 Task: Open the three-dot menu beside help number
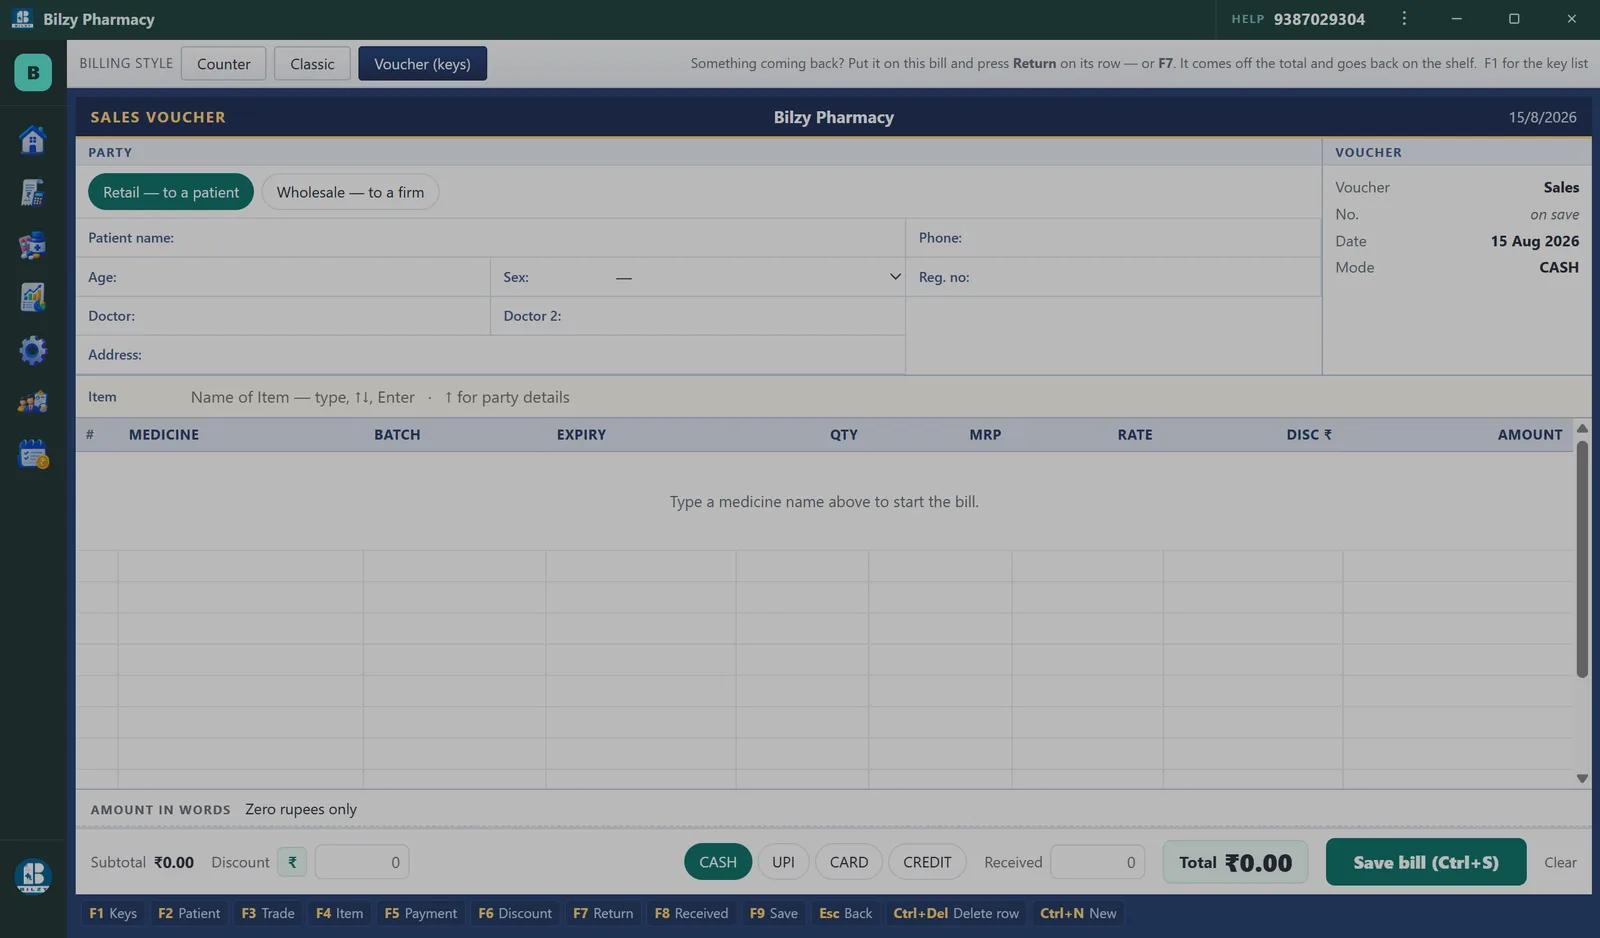coord(1404,19)
